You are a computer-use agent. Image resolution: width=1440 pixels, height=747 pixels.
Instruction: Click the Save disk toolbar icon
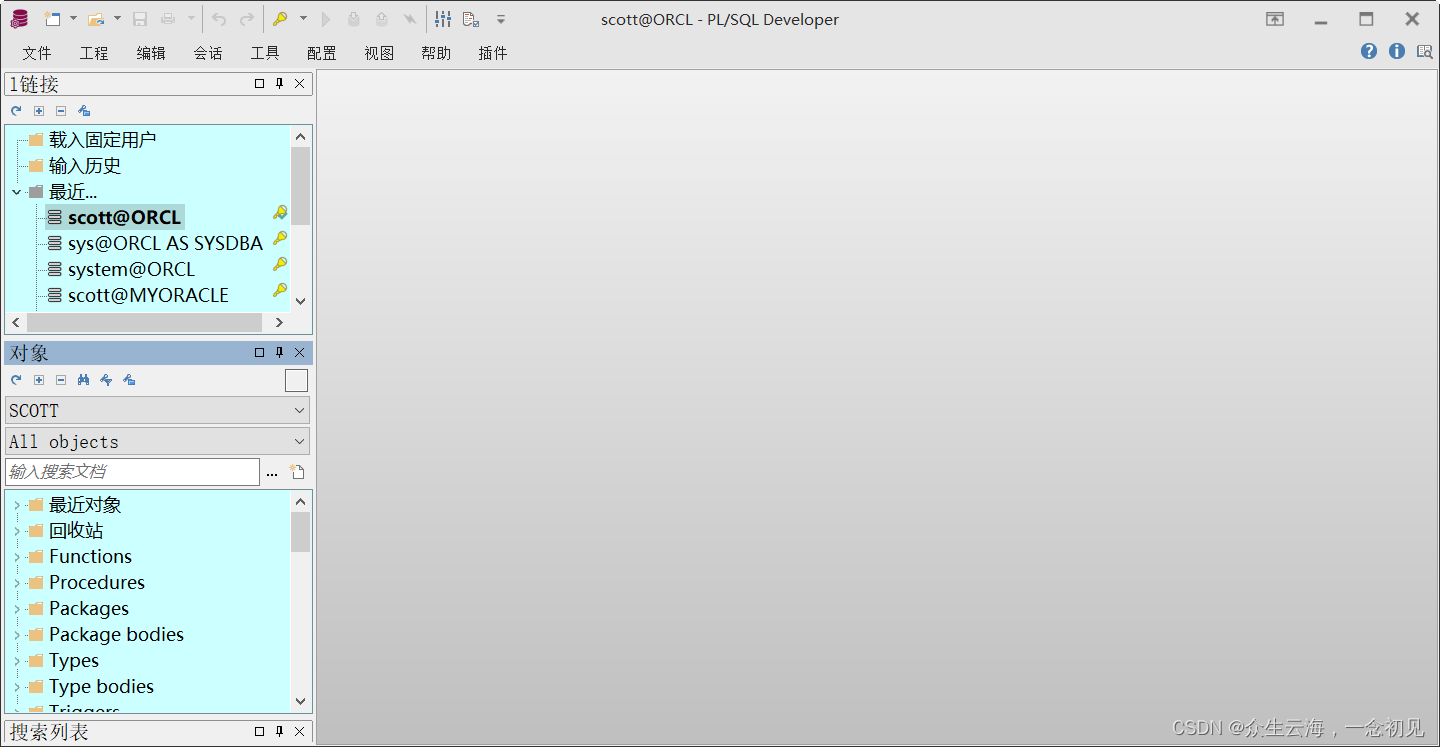tap(140, 19)
